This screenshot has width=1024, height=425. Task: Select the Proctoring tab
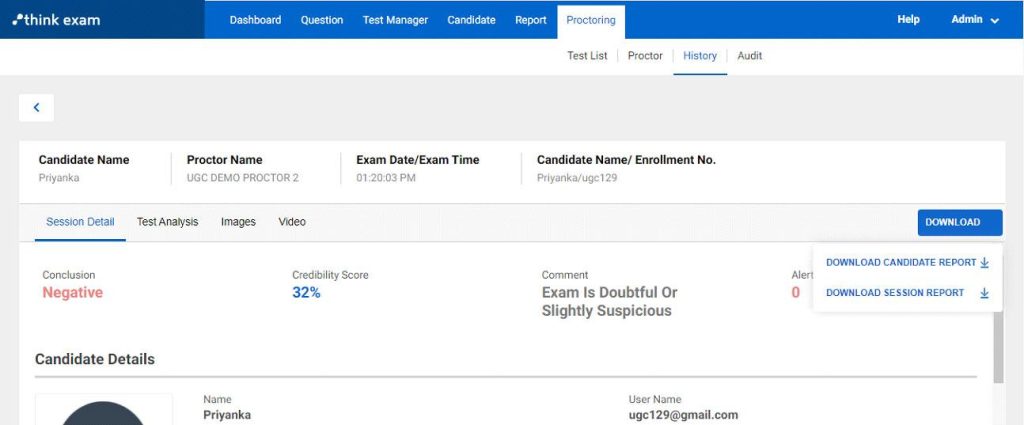(x=591, y=20)
